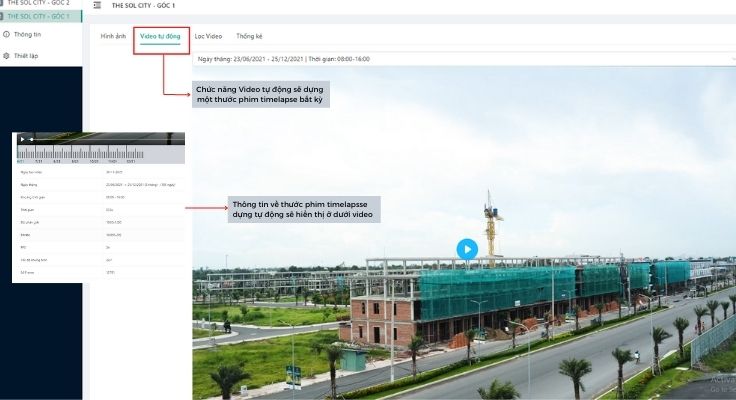Select THE SOL CITY - GÓC 2 in sidebar
The width and height of the screenshot is (736, 400).
coord(38,3)
